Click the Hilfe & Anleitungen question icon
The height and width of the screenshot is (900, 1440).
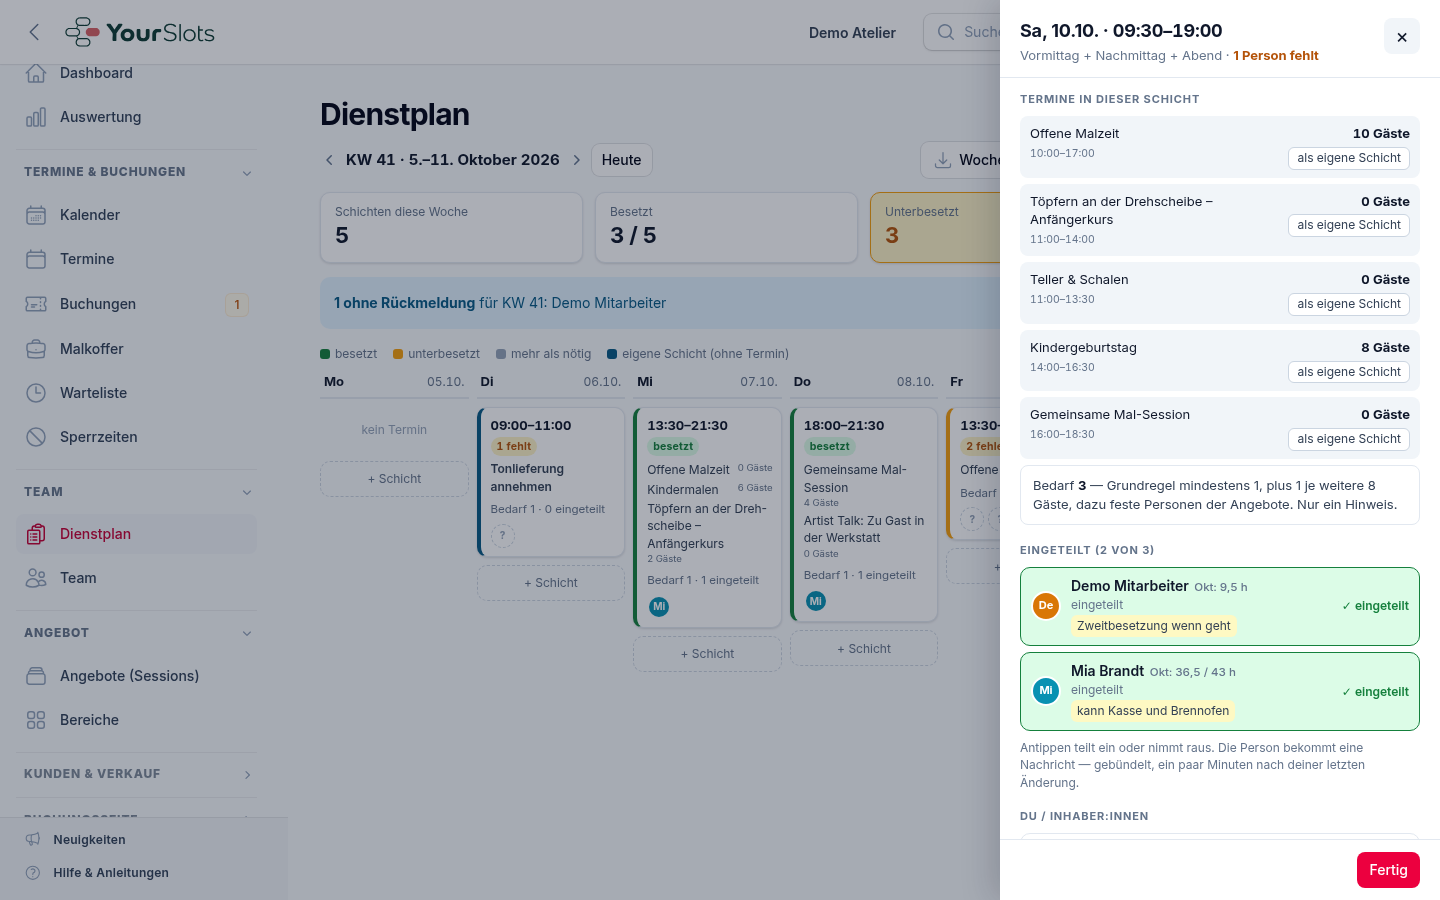(33, 873)
